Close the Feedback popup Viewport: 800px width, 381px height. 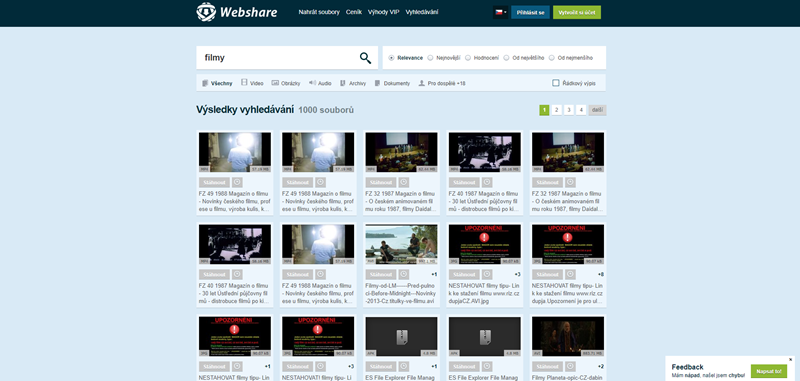[x=790, y=360]
